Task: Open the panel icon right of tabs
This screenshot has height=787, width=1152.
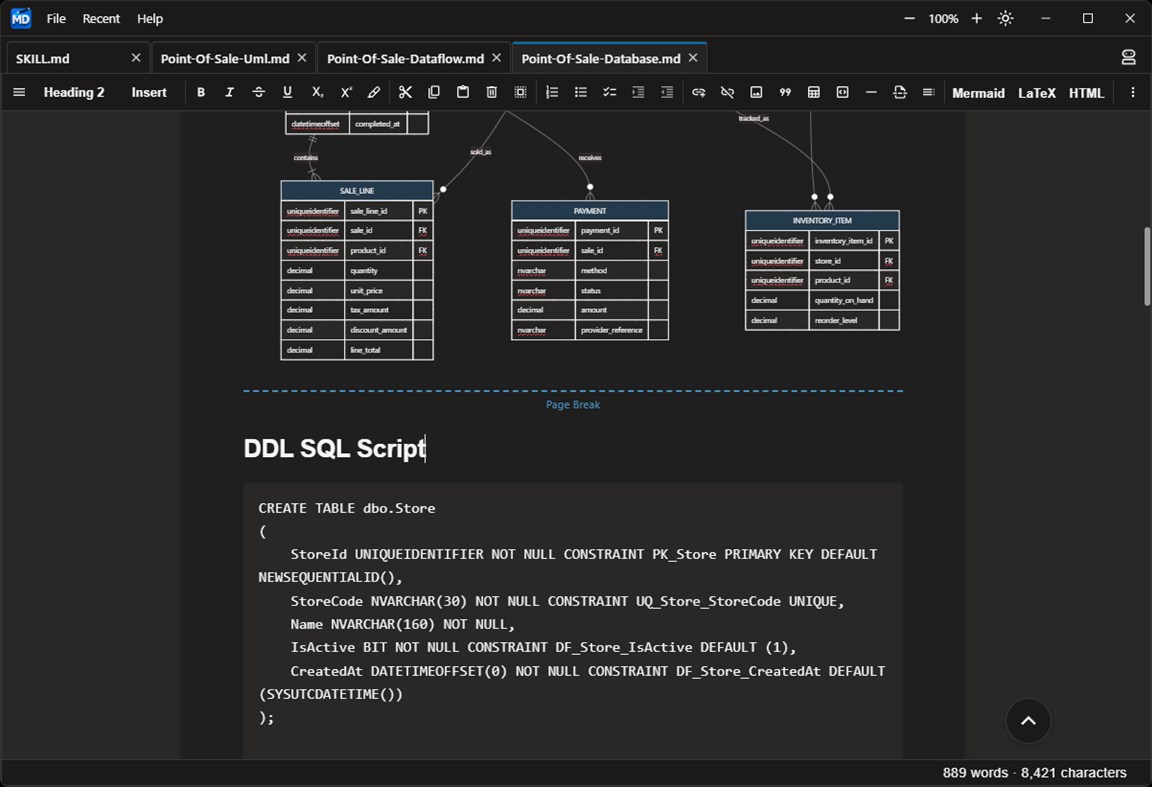Action: click(1128, 57)
